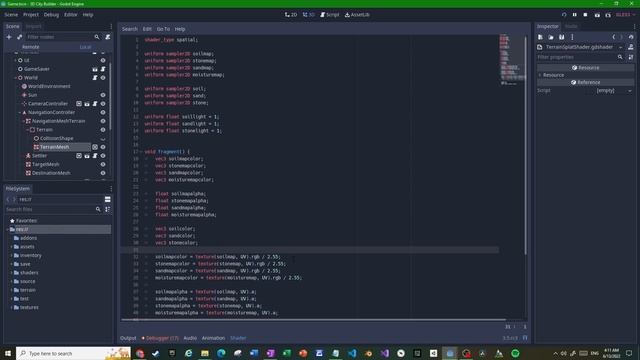Select the Local scene tree button
The height and width of the screenshot is (360, 640).
pyautogui.click(x=85, y=47)
